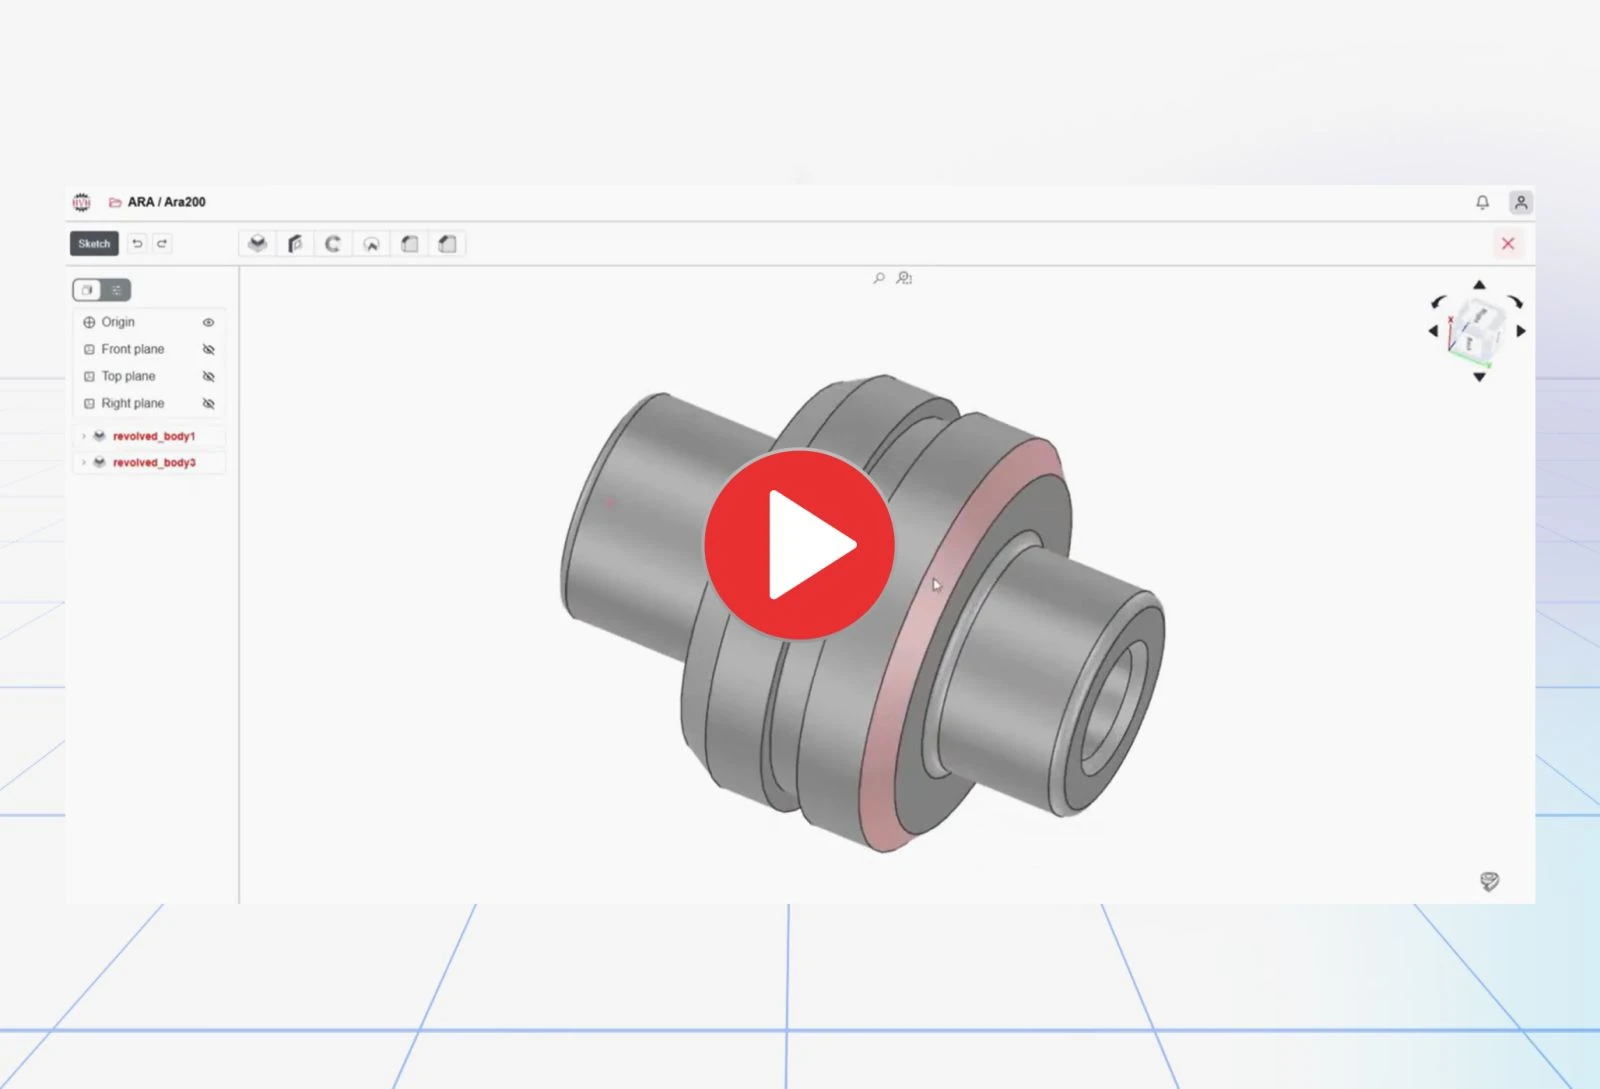Select revolved_body3 in the tree

(154, 462)
